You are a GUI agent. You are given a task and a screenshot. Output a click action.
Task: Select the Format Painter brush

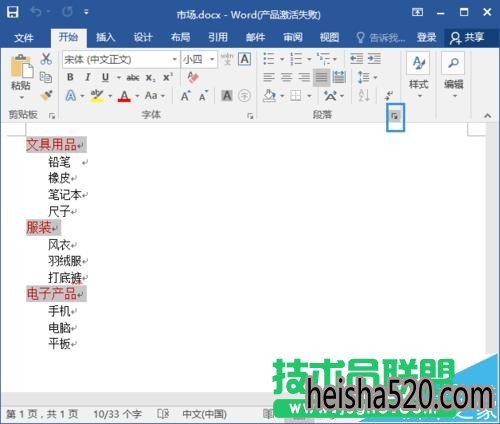[x=46, y=95]
